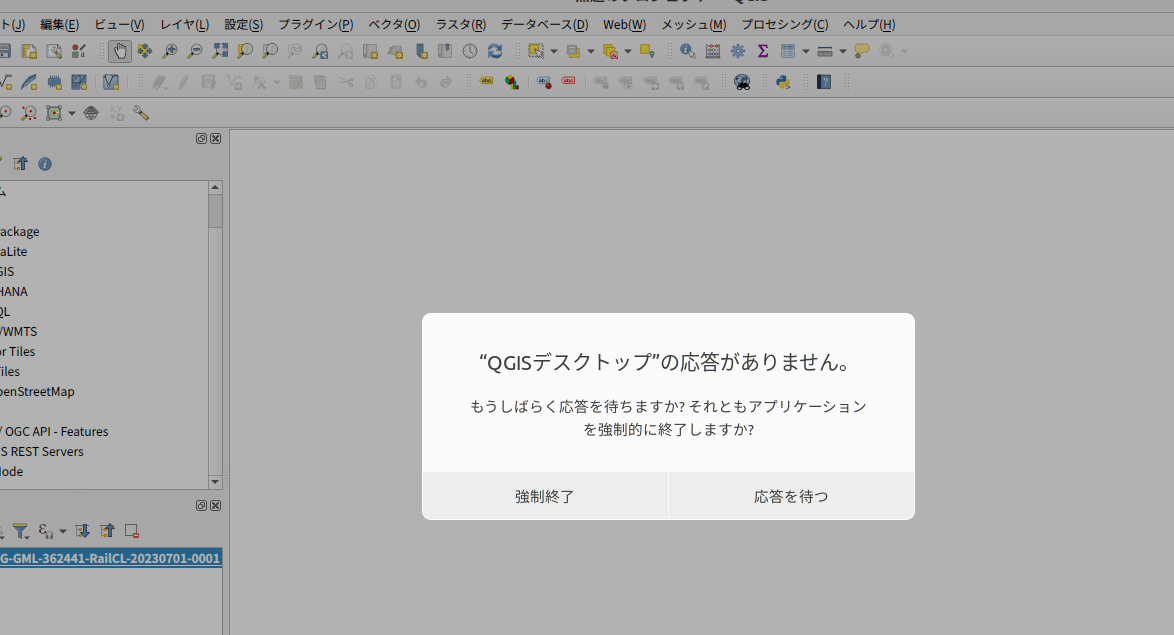Open the プロセシング(C) menu
The height and width of the screenshot is (635, 1174).
(x=785, y=25)
